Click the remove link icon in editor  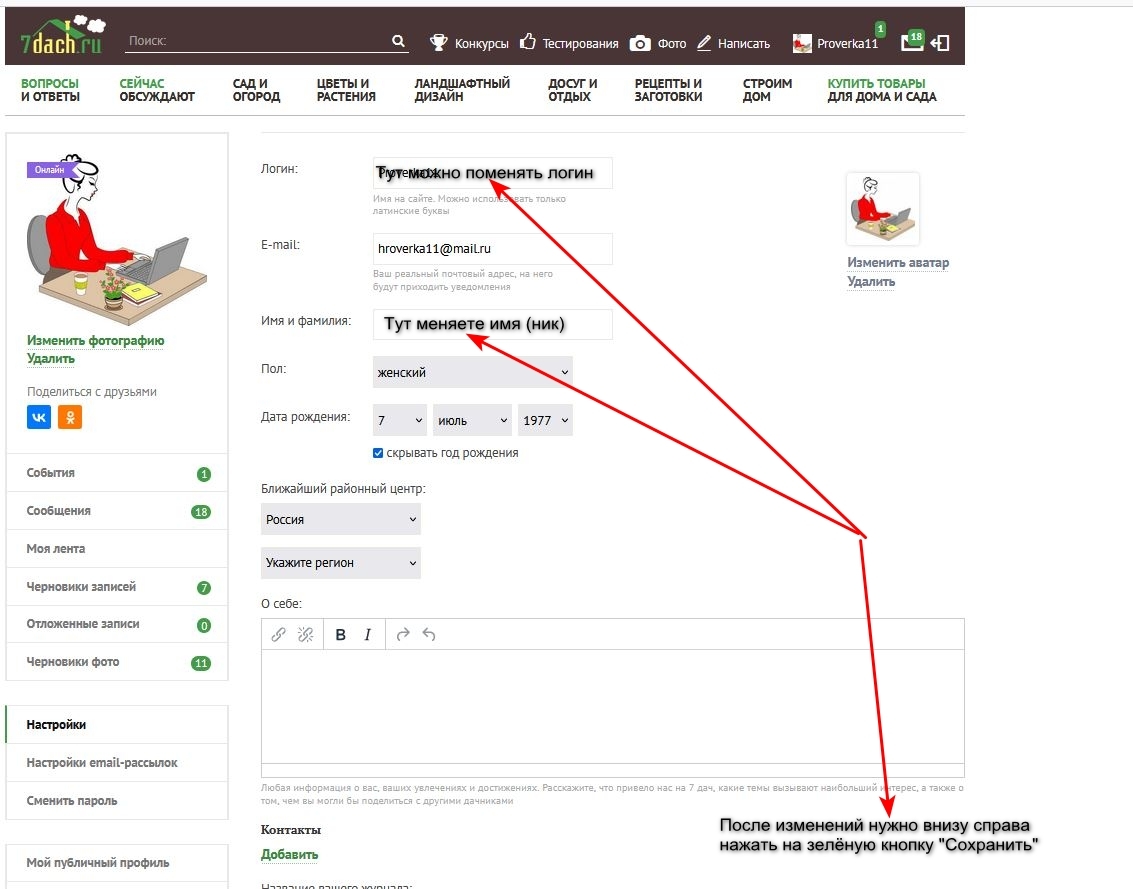click(306, 635)
